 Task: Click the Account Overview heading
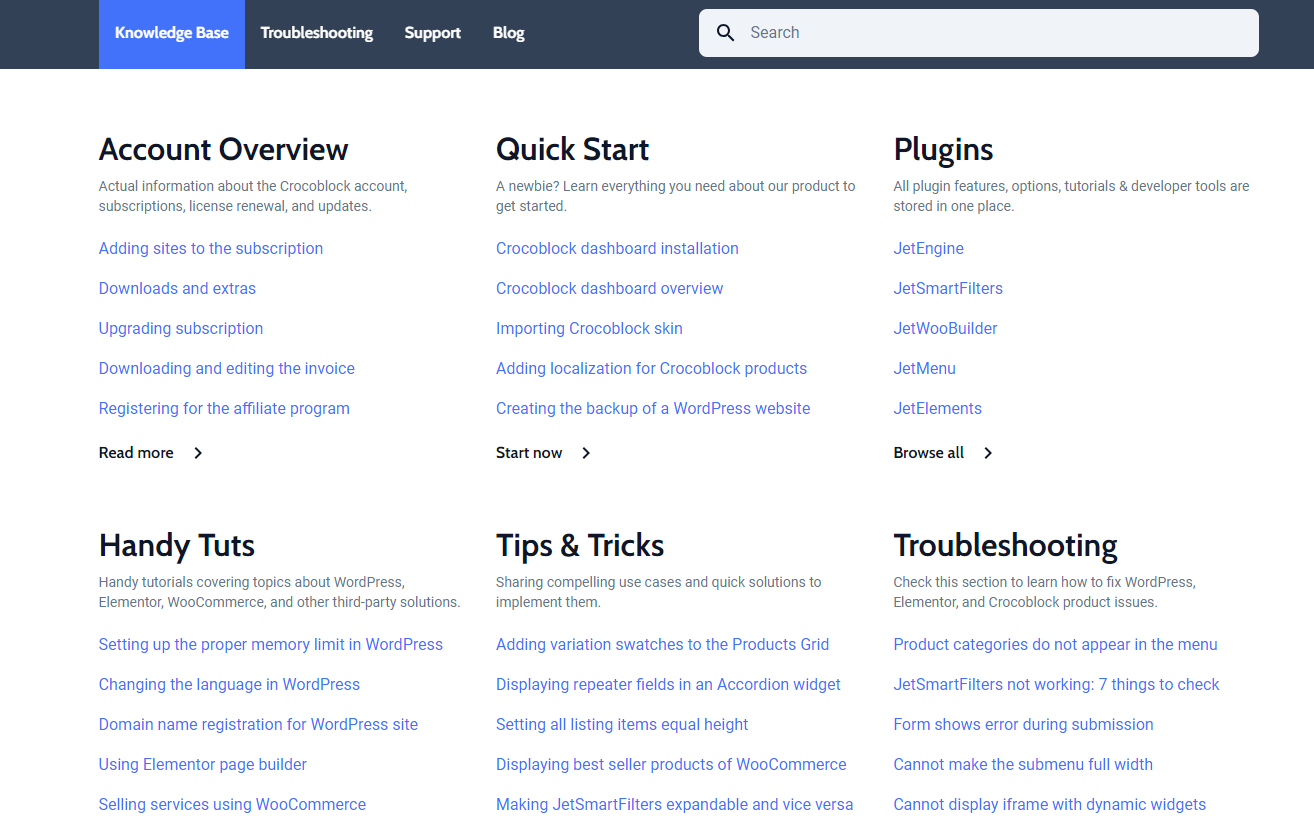[x=224, y=149]
